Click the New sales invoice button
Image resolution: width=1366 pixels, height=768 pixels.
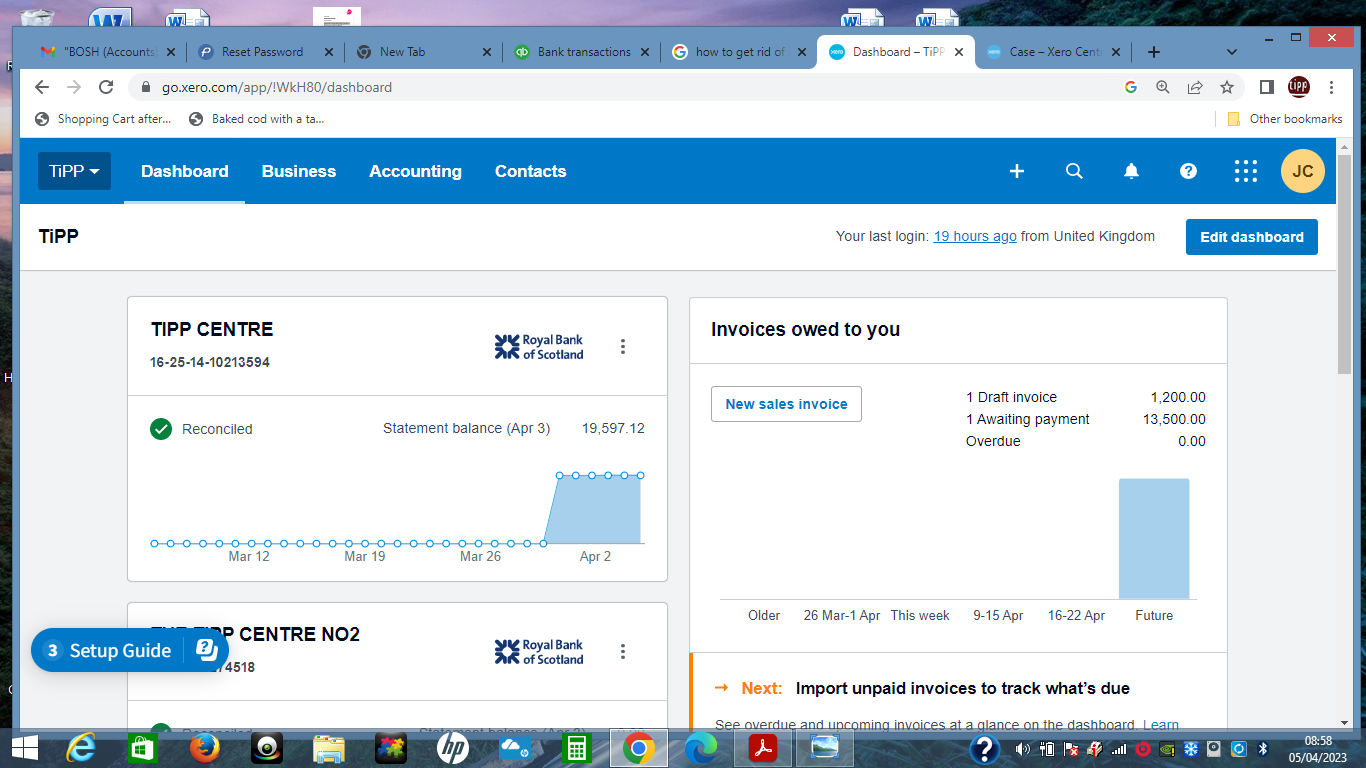[x=786, y=404]
